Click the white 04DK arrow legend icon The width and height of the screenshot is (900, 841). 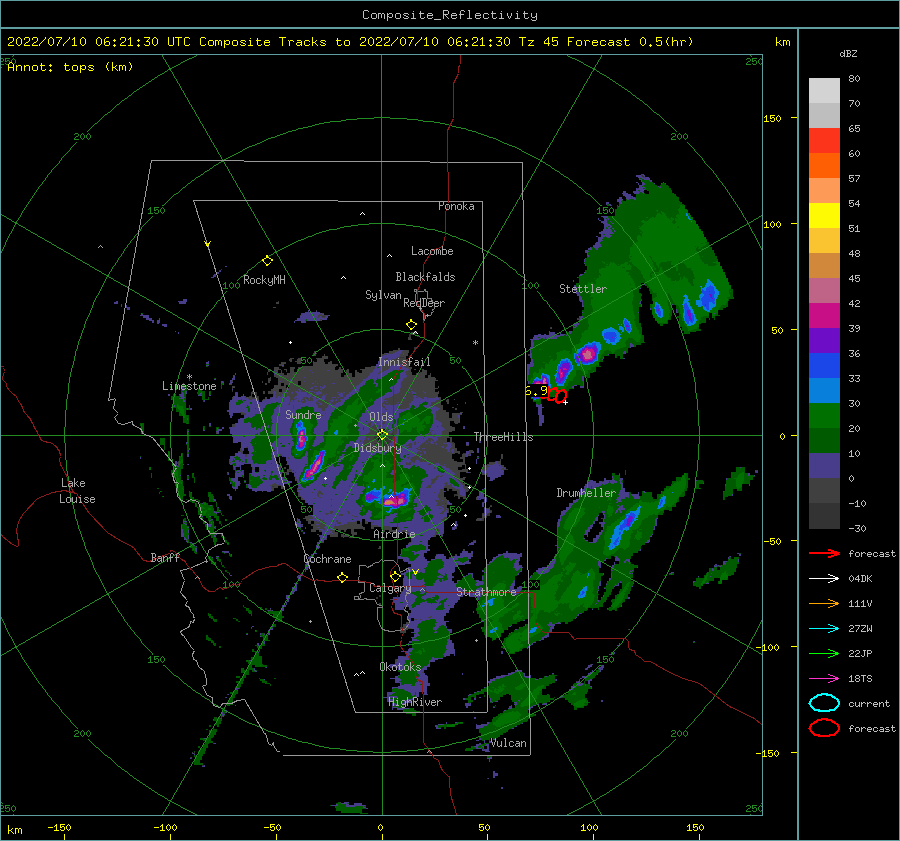click(x=824, y=579)
